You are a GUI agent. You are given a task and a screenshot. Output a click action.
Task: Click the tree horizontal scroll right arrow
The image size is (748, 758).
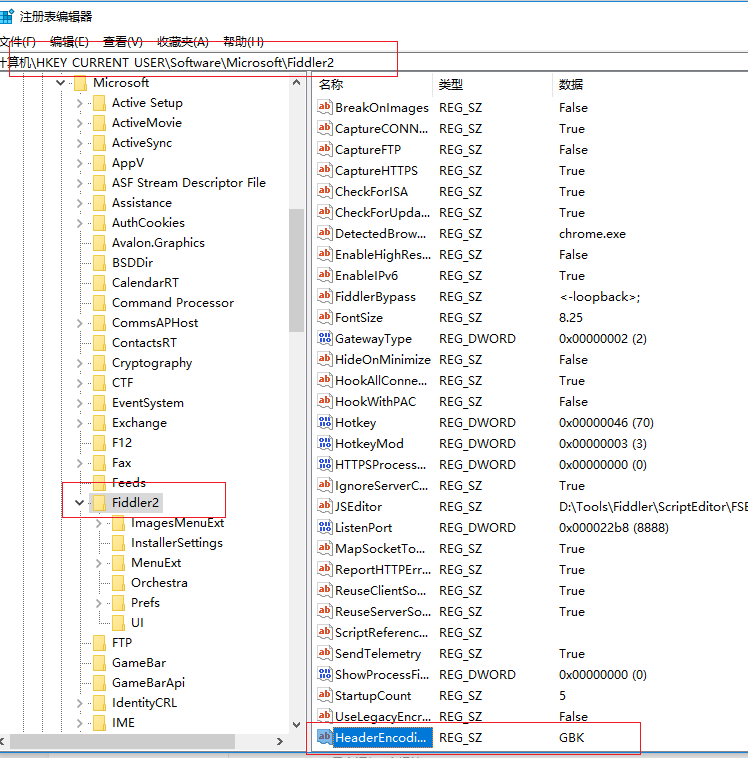pyautogui.click(x=279, y=741)
